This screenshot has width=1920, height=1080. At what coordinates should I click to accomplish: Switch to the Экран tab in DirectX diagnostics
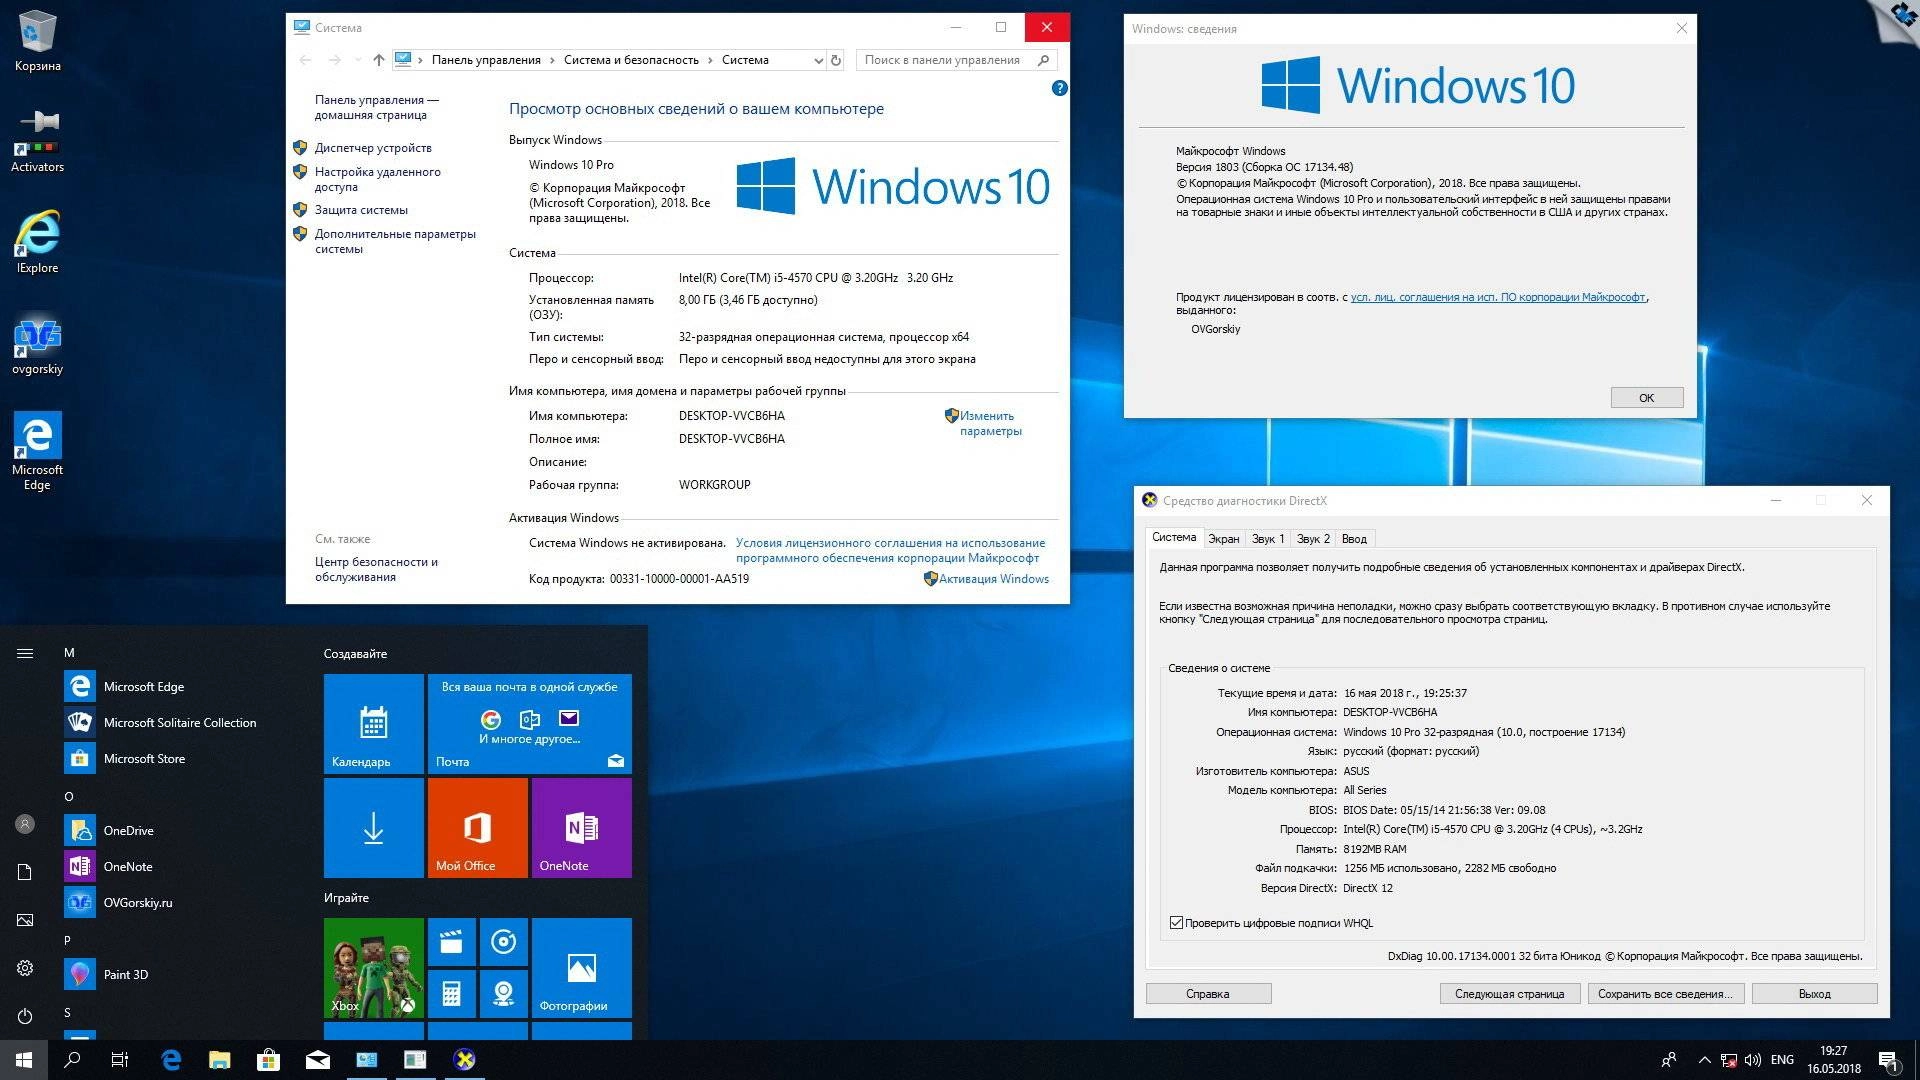click(1223, 539)
